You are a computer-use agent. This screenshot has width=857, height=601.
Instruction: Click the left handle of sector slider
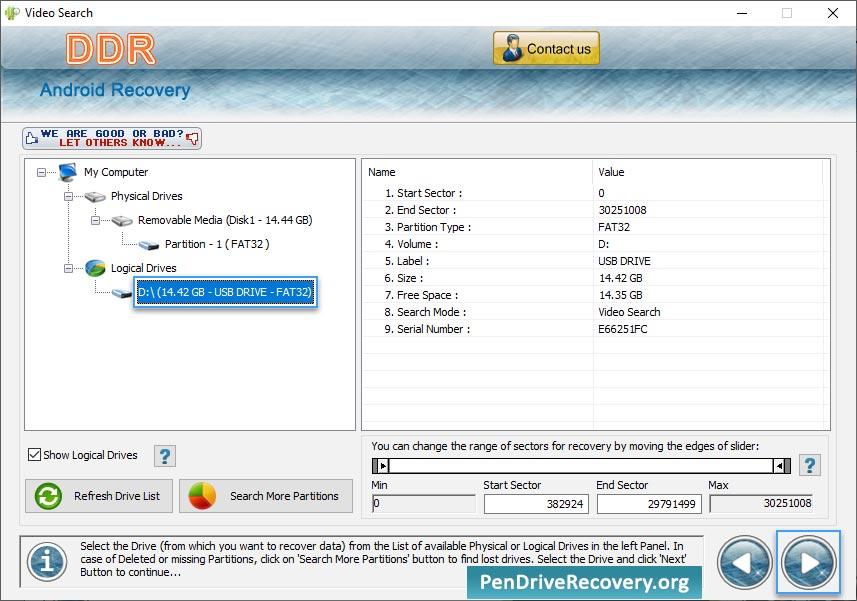(x=381, y=466)
